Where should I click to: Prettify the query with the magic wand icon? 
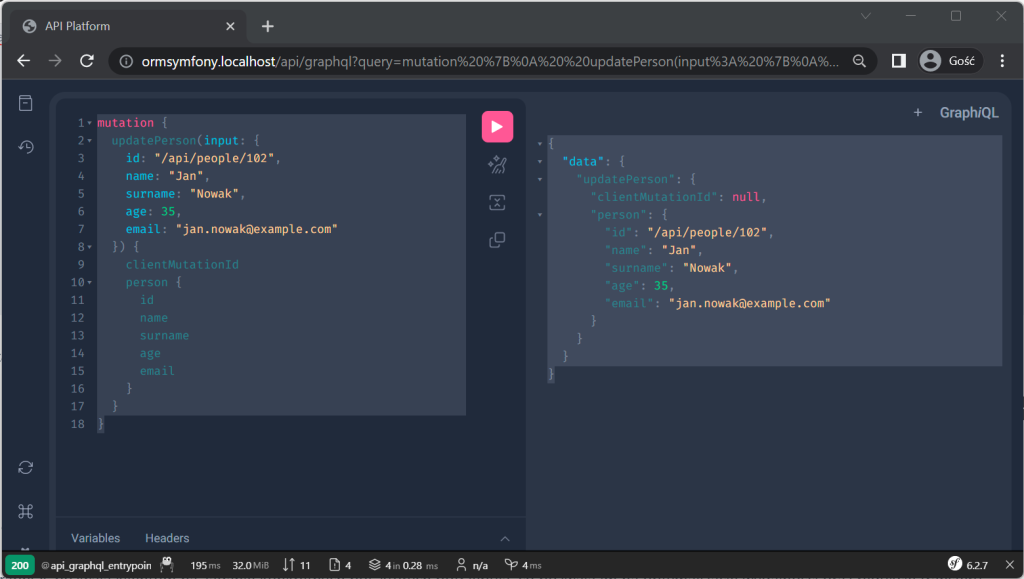tap(497, 164)
